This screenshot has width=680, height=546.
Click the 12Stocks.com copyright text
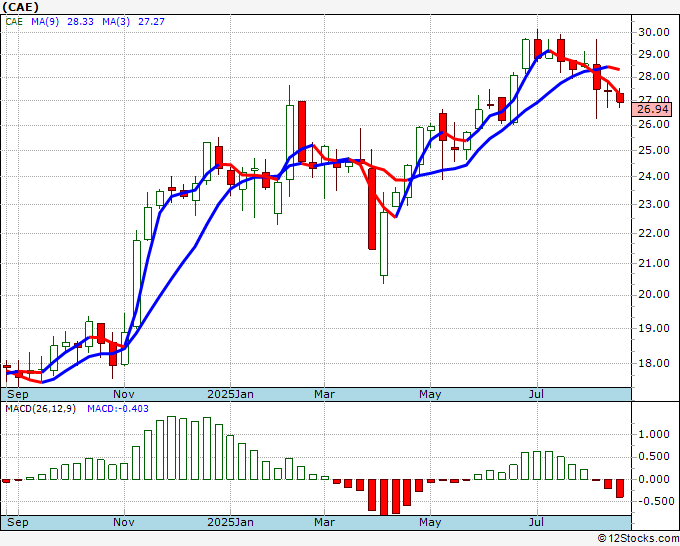click(638, 539)
